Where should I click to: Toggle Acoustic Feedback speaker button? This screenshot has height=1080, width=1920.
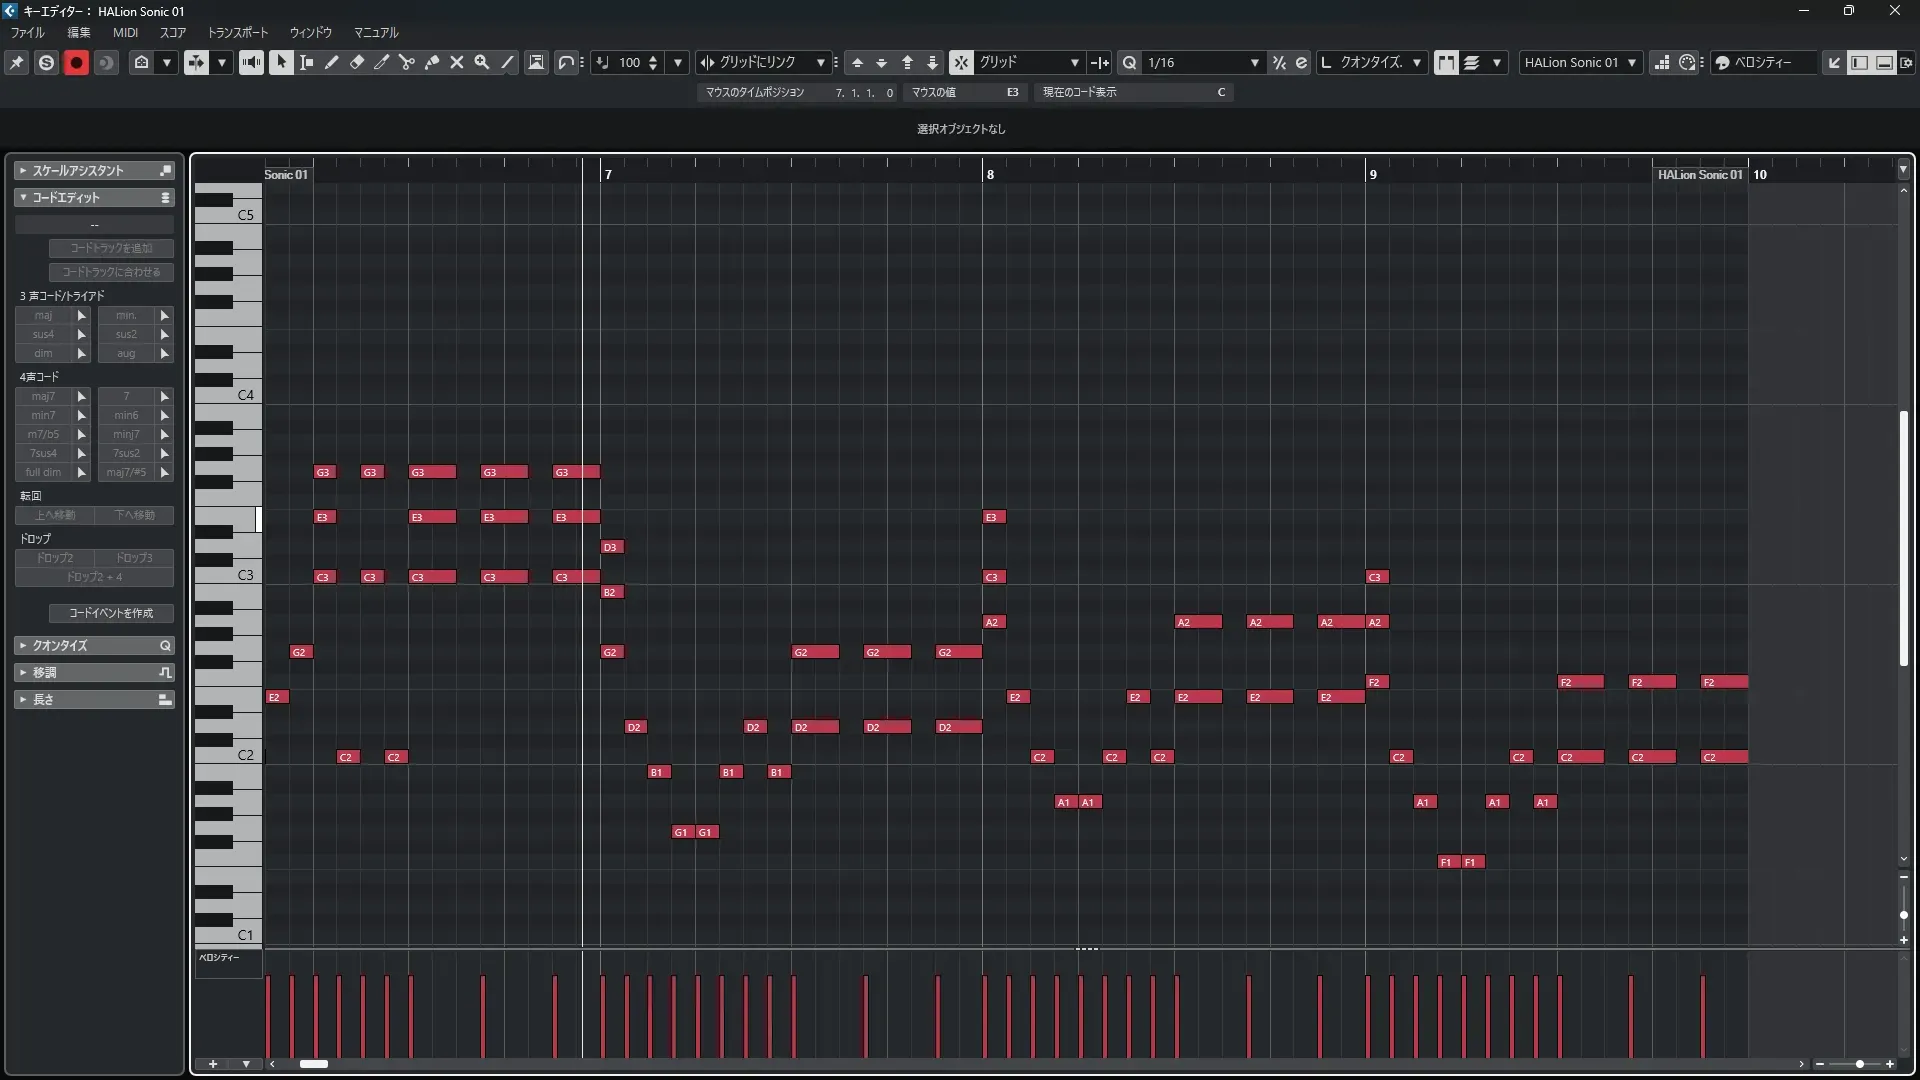tap(251, 62)
